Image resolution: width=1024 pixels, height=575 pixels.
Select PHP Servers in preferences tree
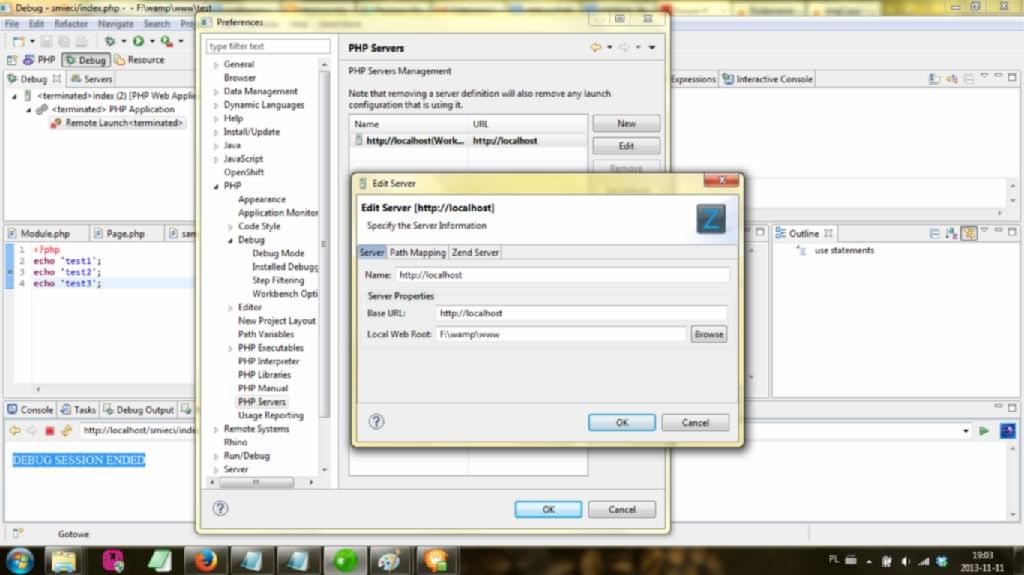click(x=261, y=402)
